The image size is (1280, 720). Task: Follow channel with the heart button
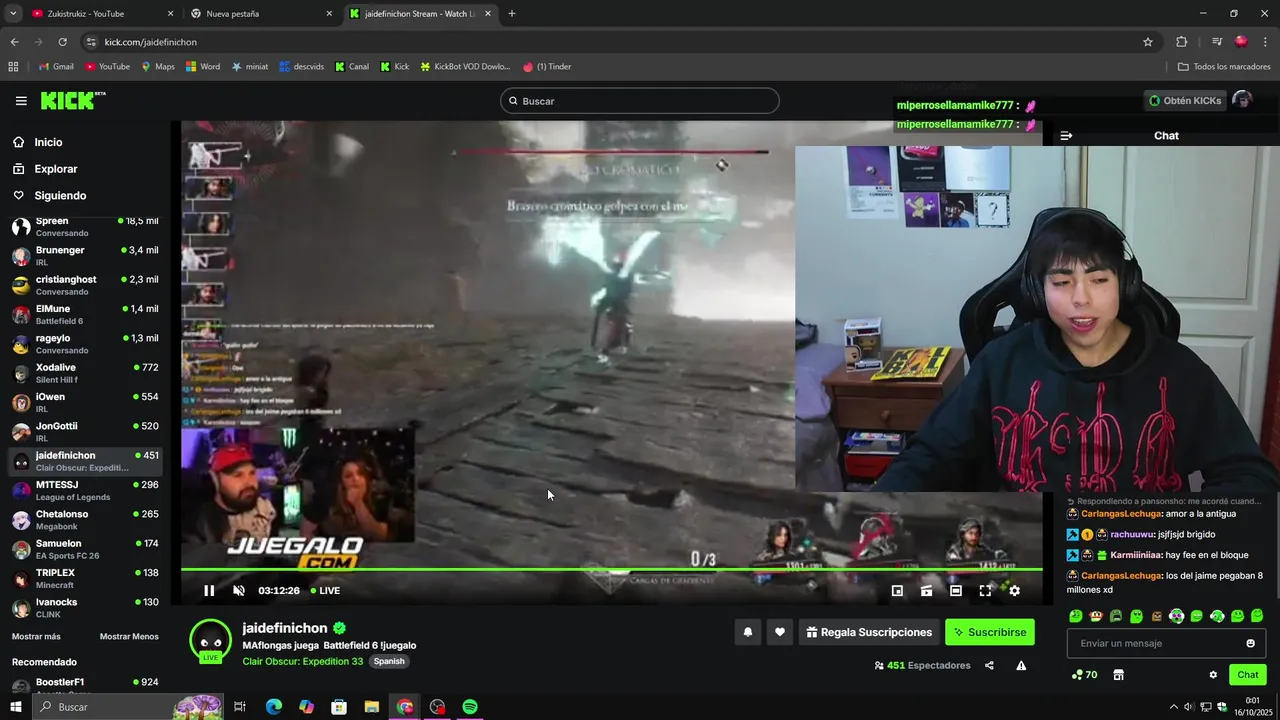780,632
